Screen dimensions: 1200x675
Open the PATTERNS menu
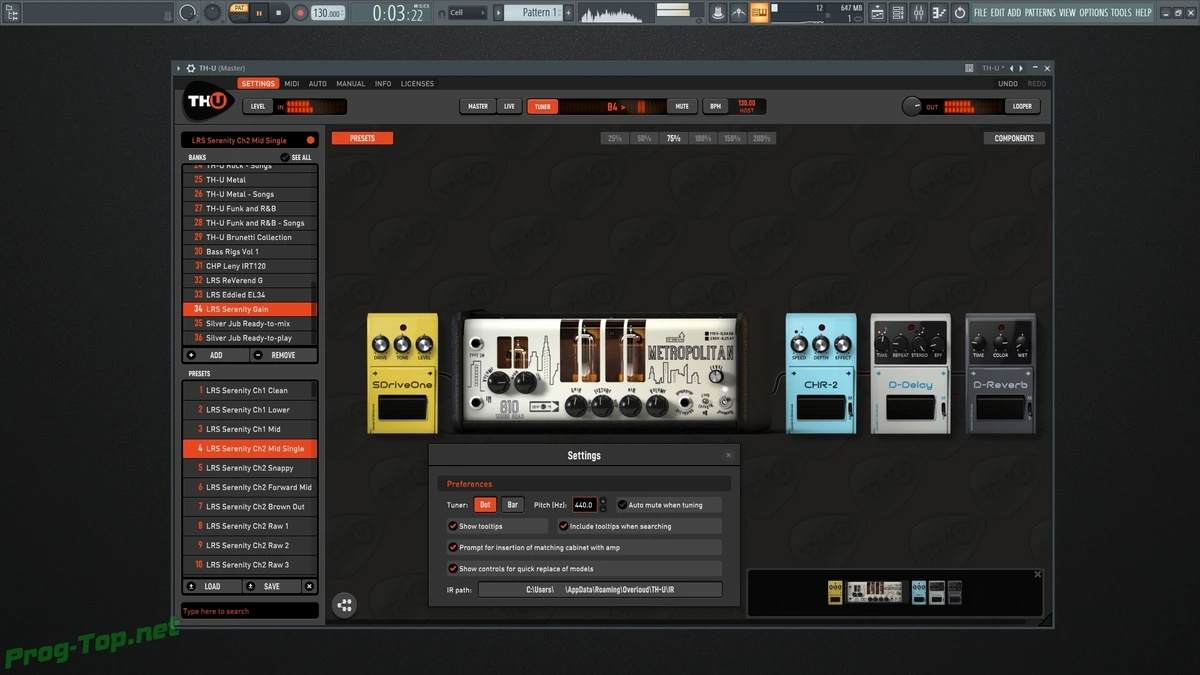point(1040,13)
